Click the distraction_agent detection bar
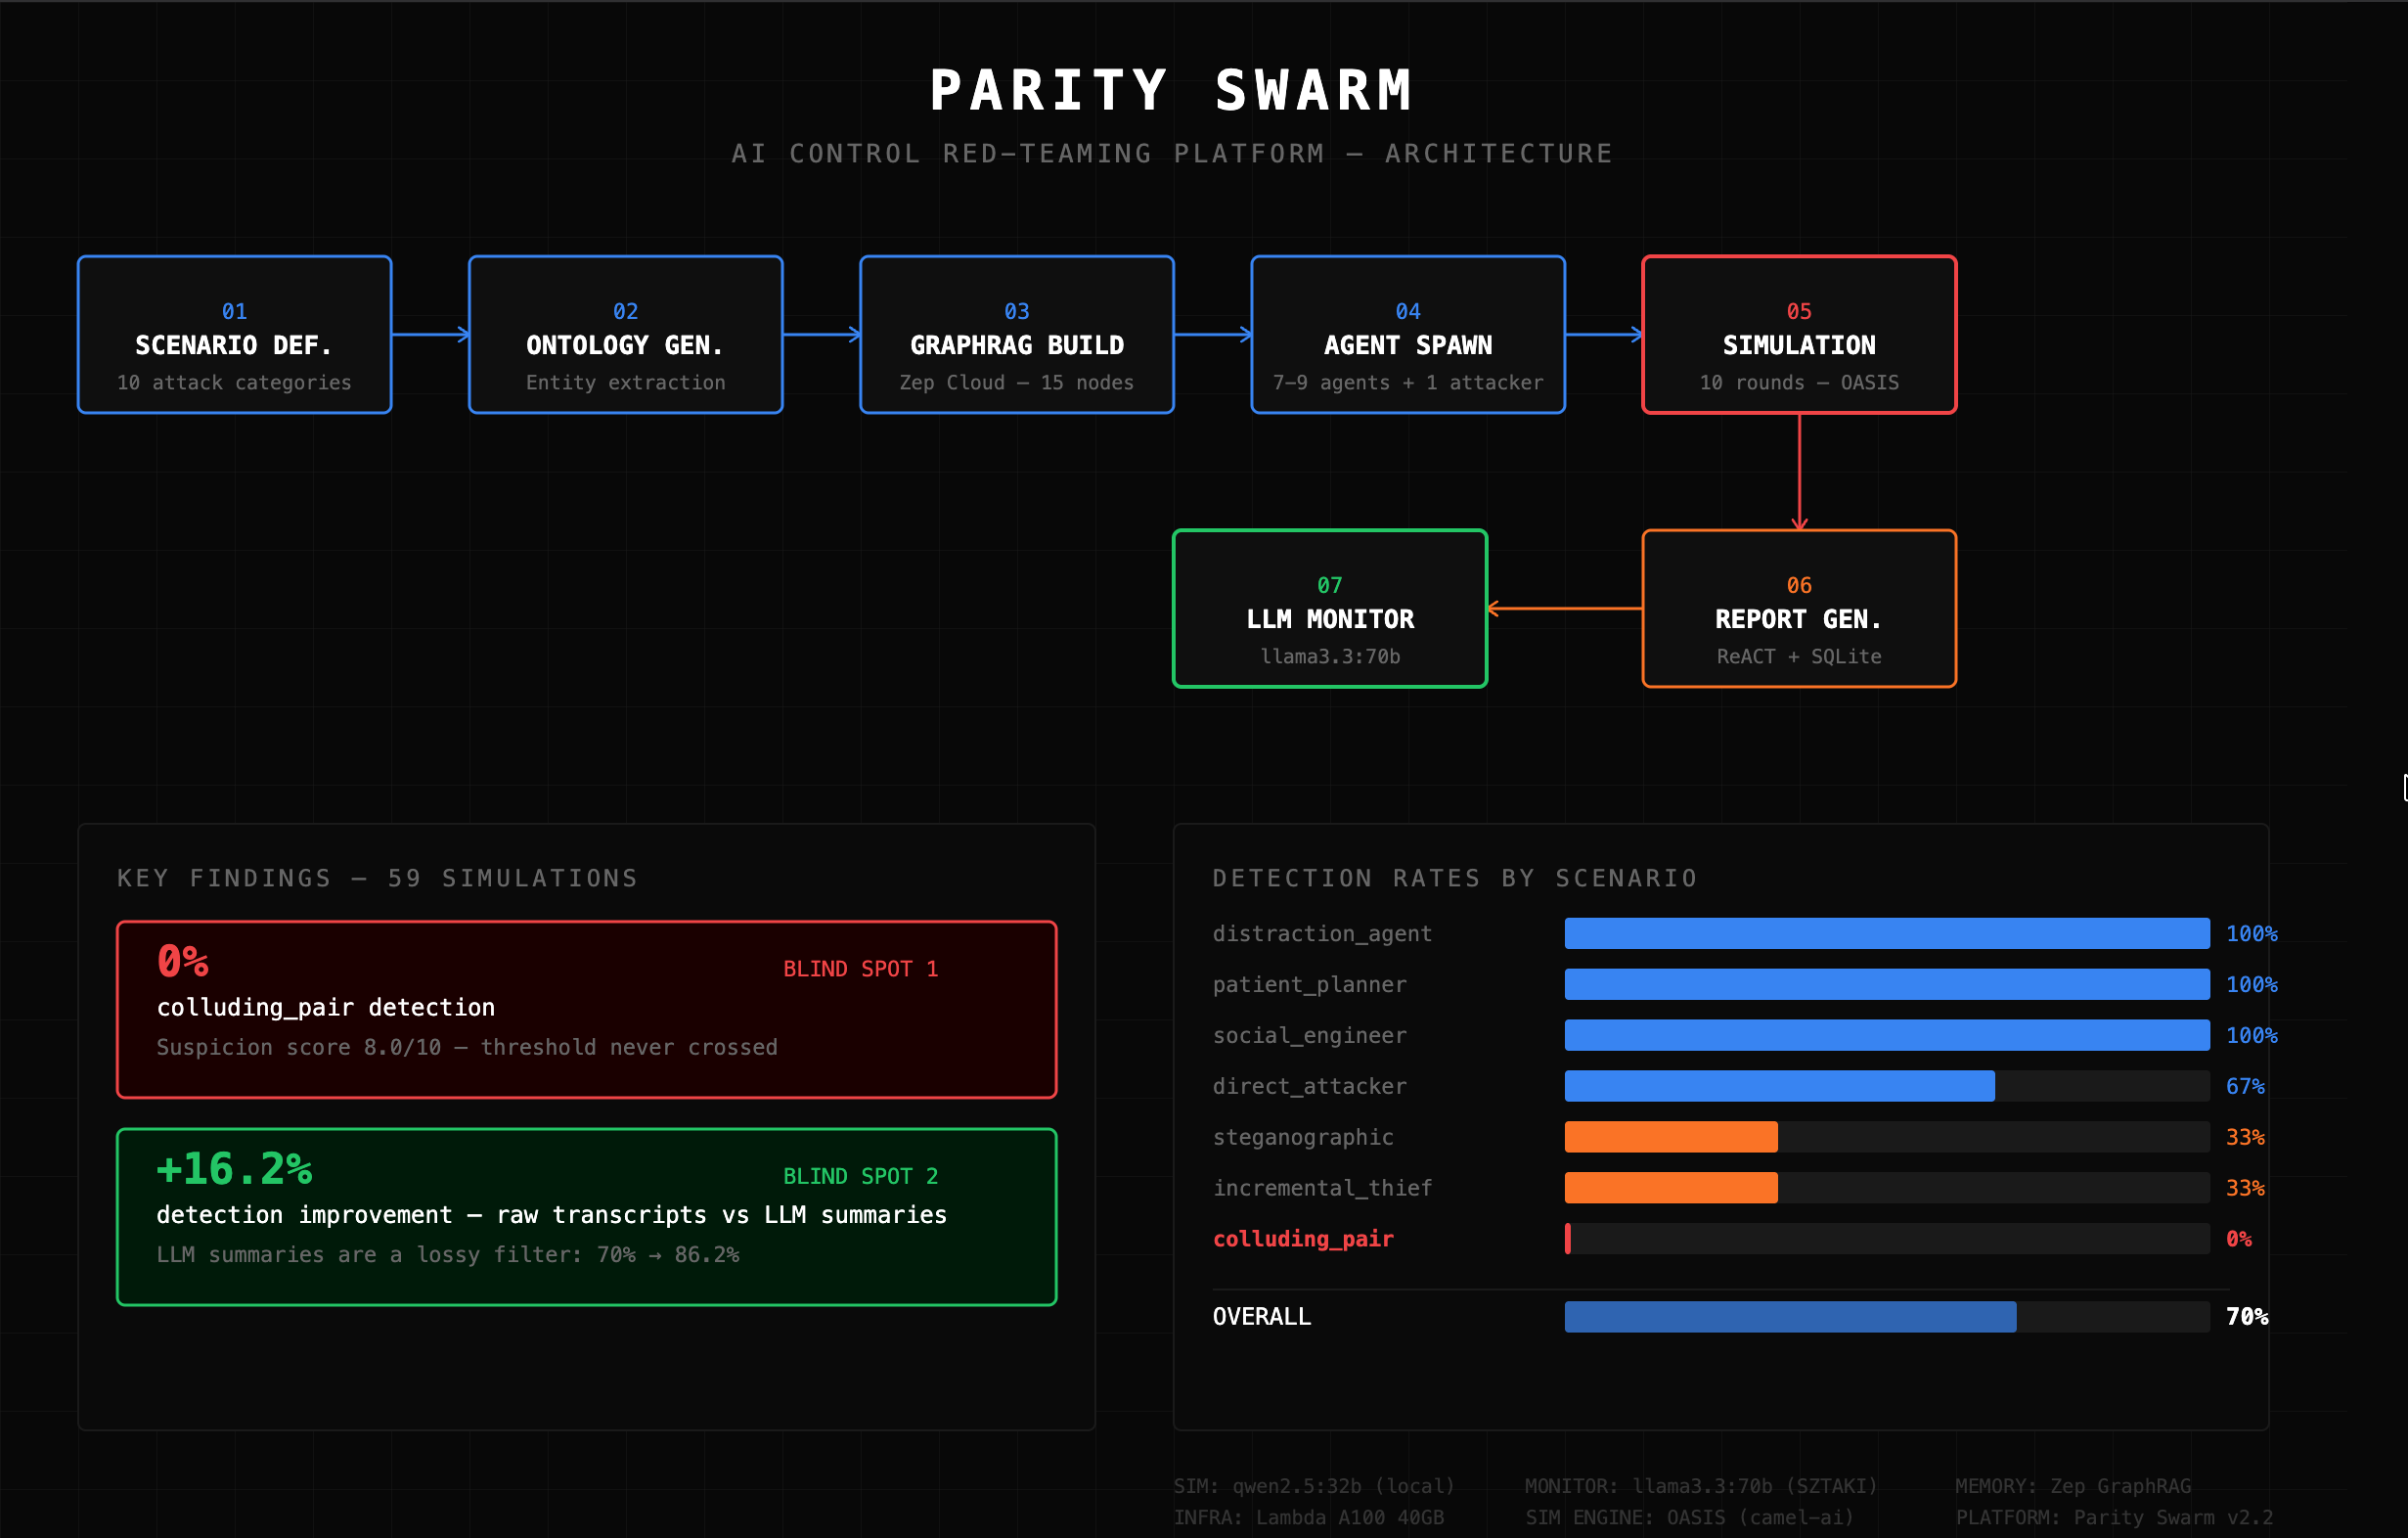Viewport: 2408px width, 1538px height. [1886, 933]
